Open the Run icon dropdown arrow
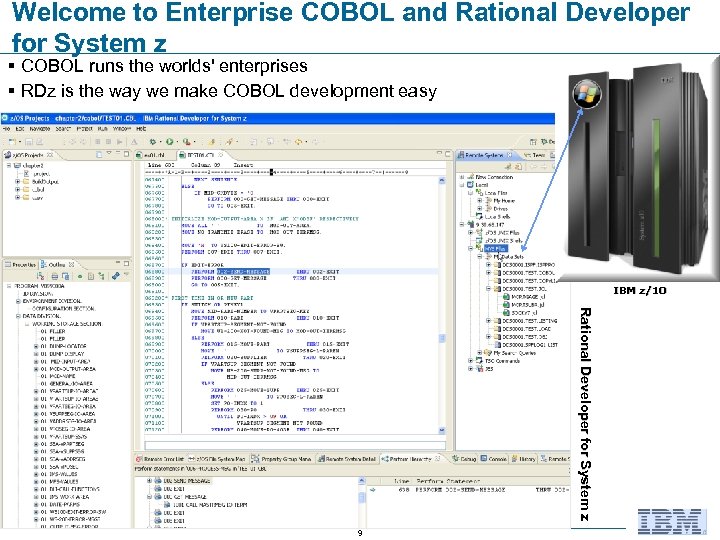Image resolution: width=720 pixels, height=540 pixels. click(x=177, y=142)
